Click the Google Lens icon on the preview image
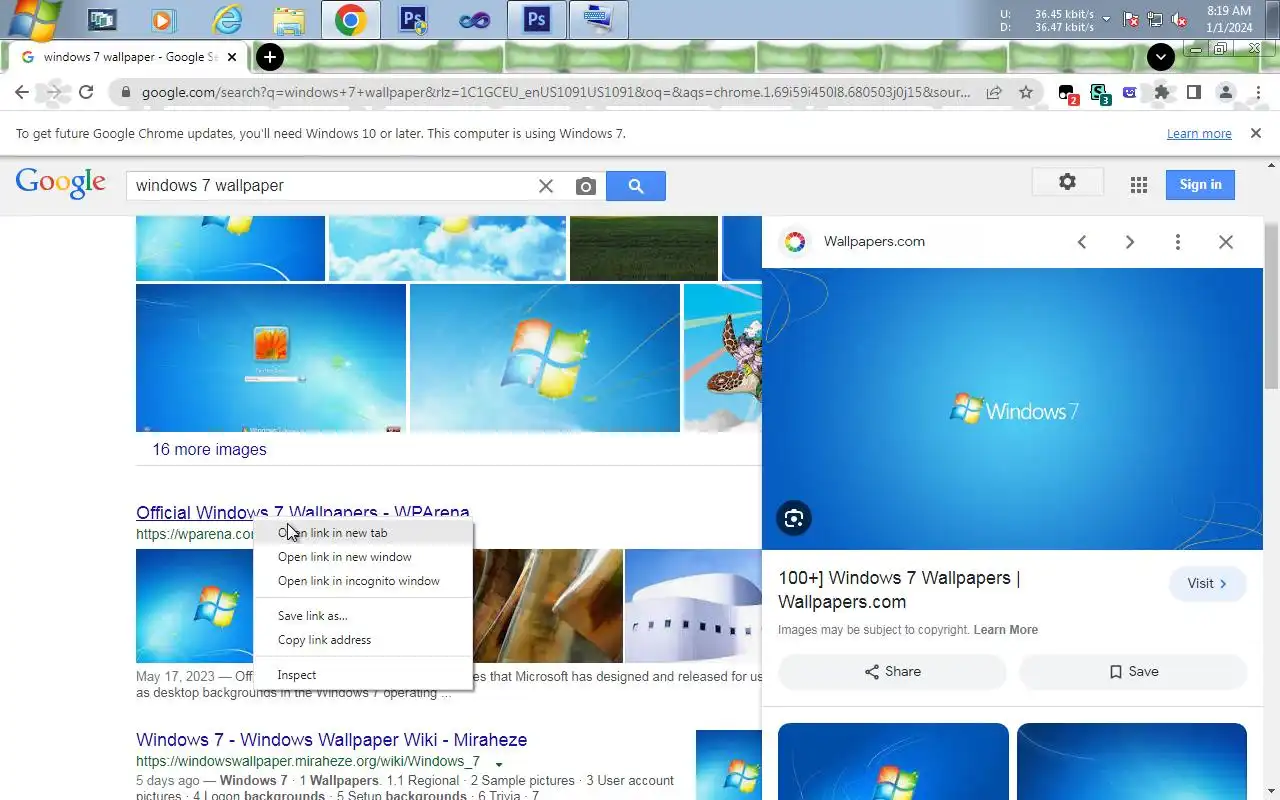1280x800 pixels. point(794,518)
